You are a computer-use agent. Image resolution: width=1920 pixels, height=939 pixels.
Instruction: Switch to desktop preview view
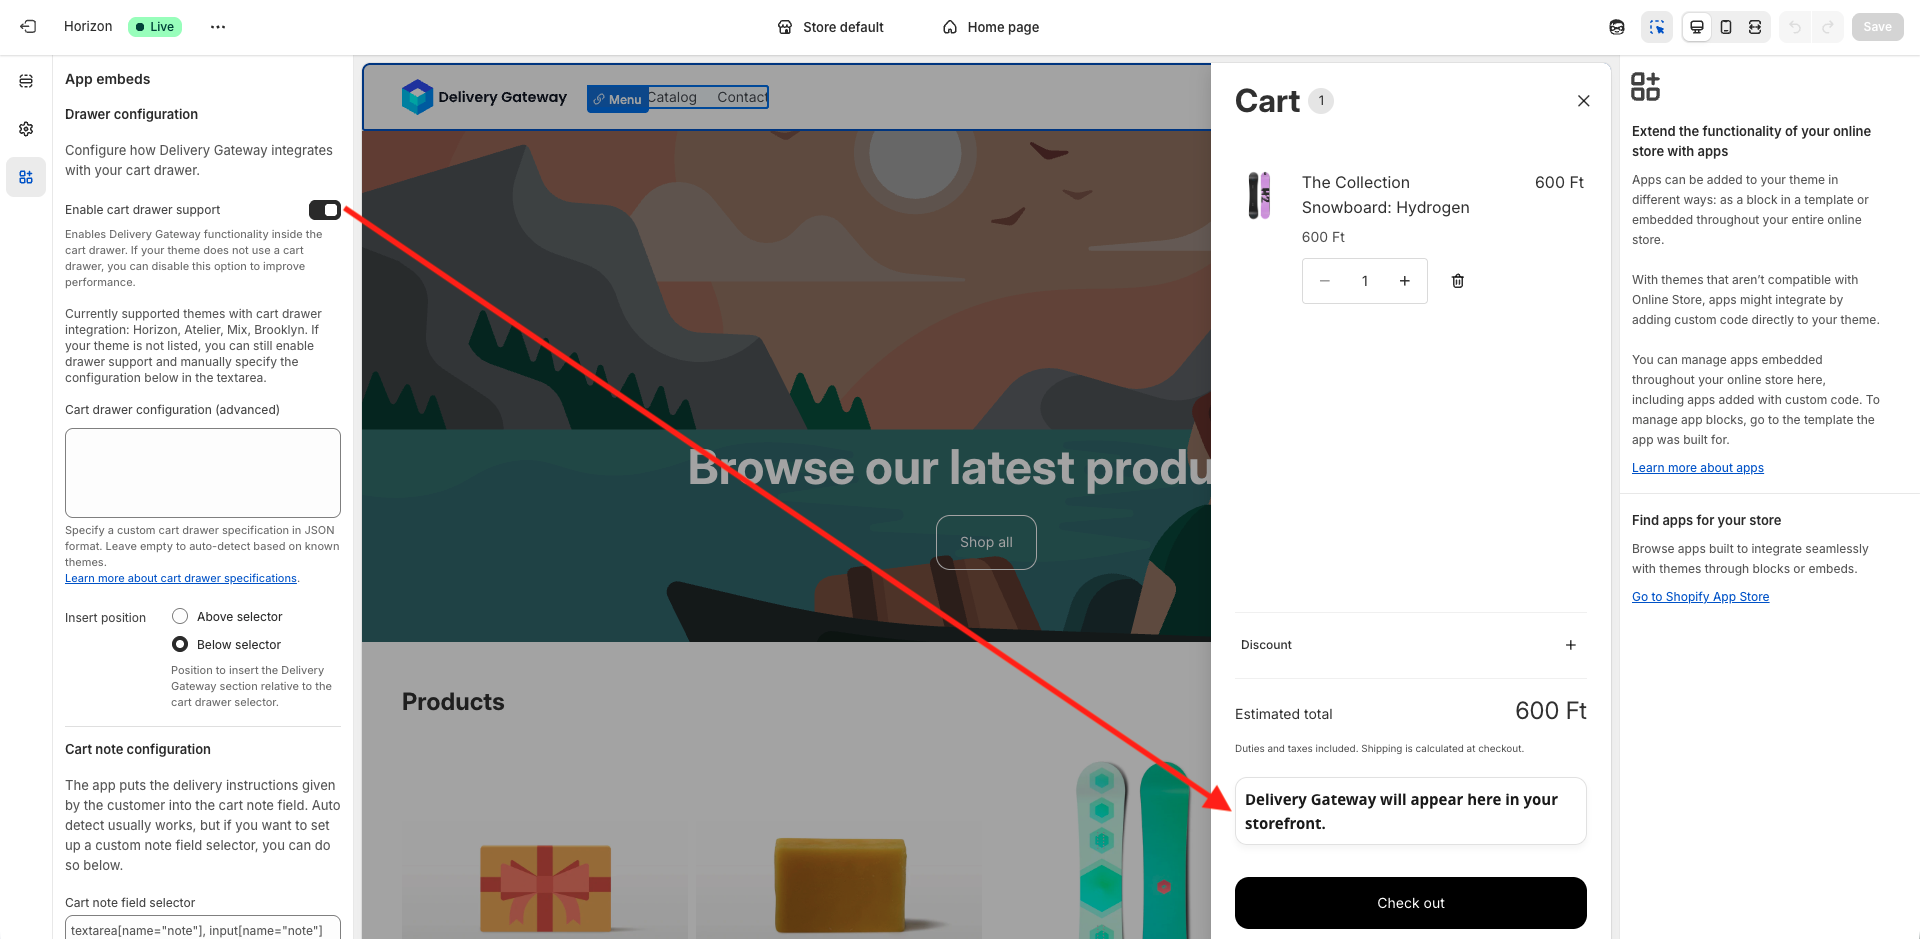point(1697,27)
